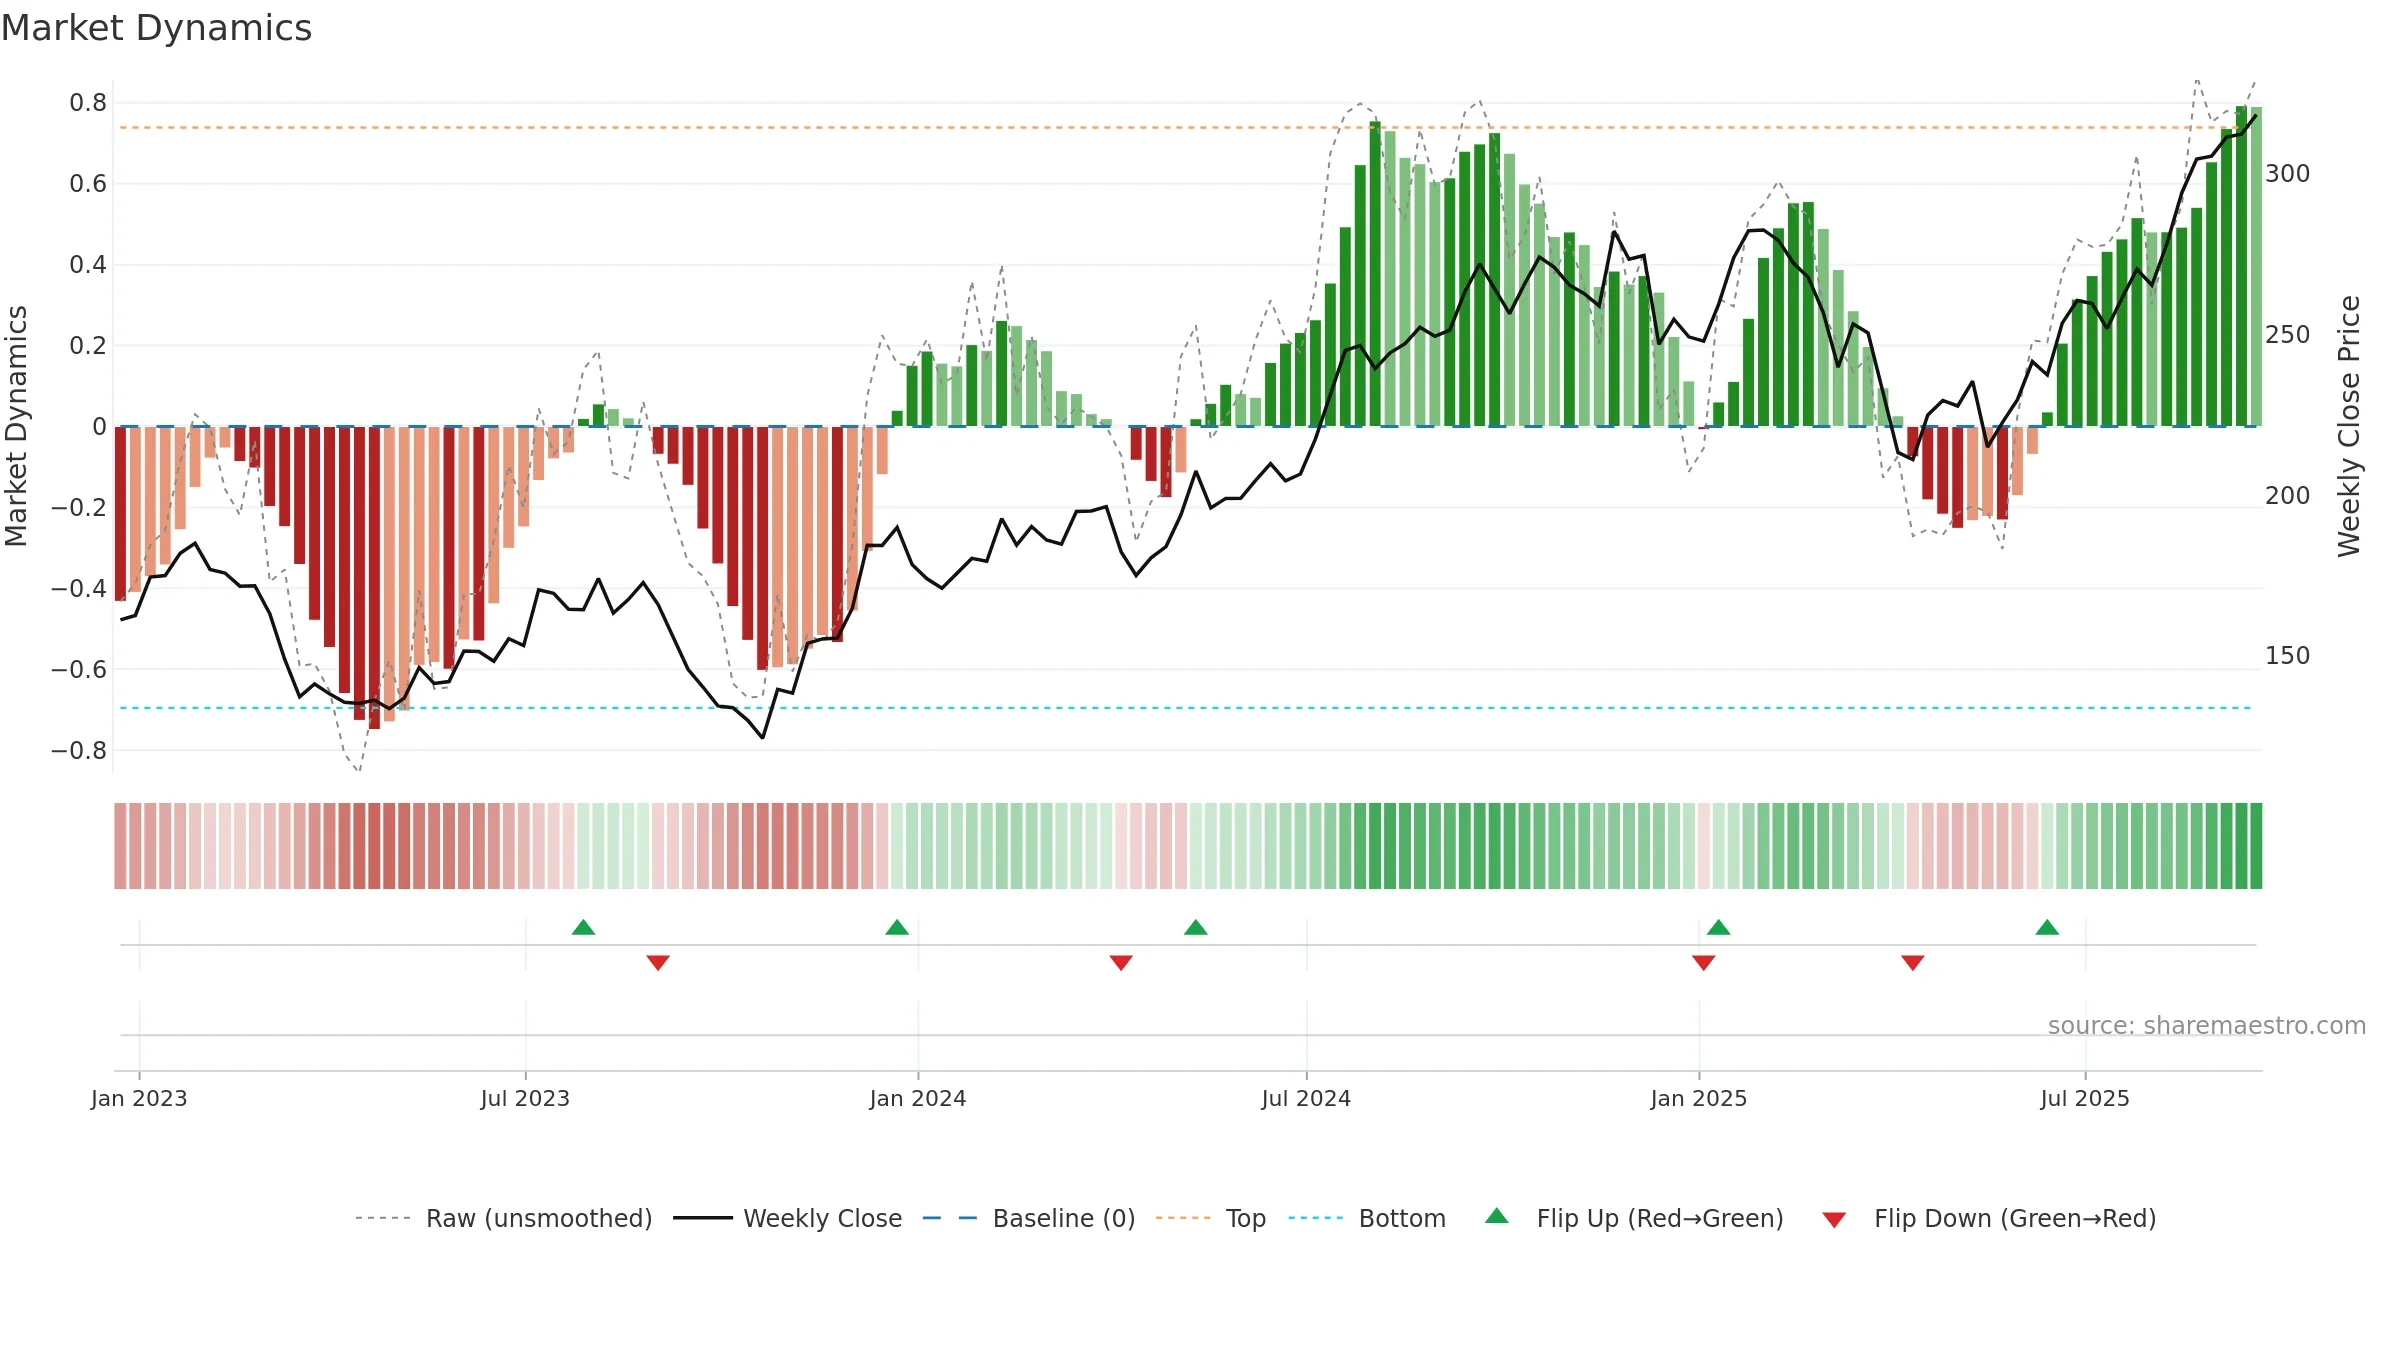Image resolution: width=2400 pixels, height=1350 pixels.
Task: Click the 300 right axis price label
Action: pyautogui.click(x=2288, y=174)
